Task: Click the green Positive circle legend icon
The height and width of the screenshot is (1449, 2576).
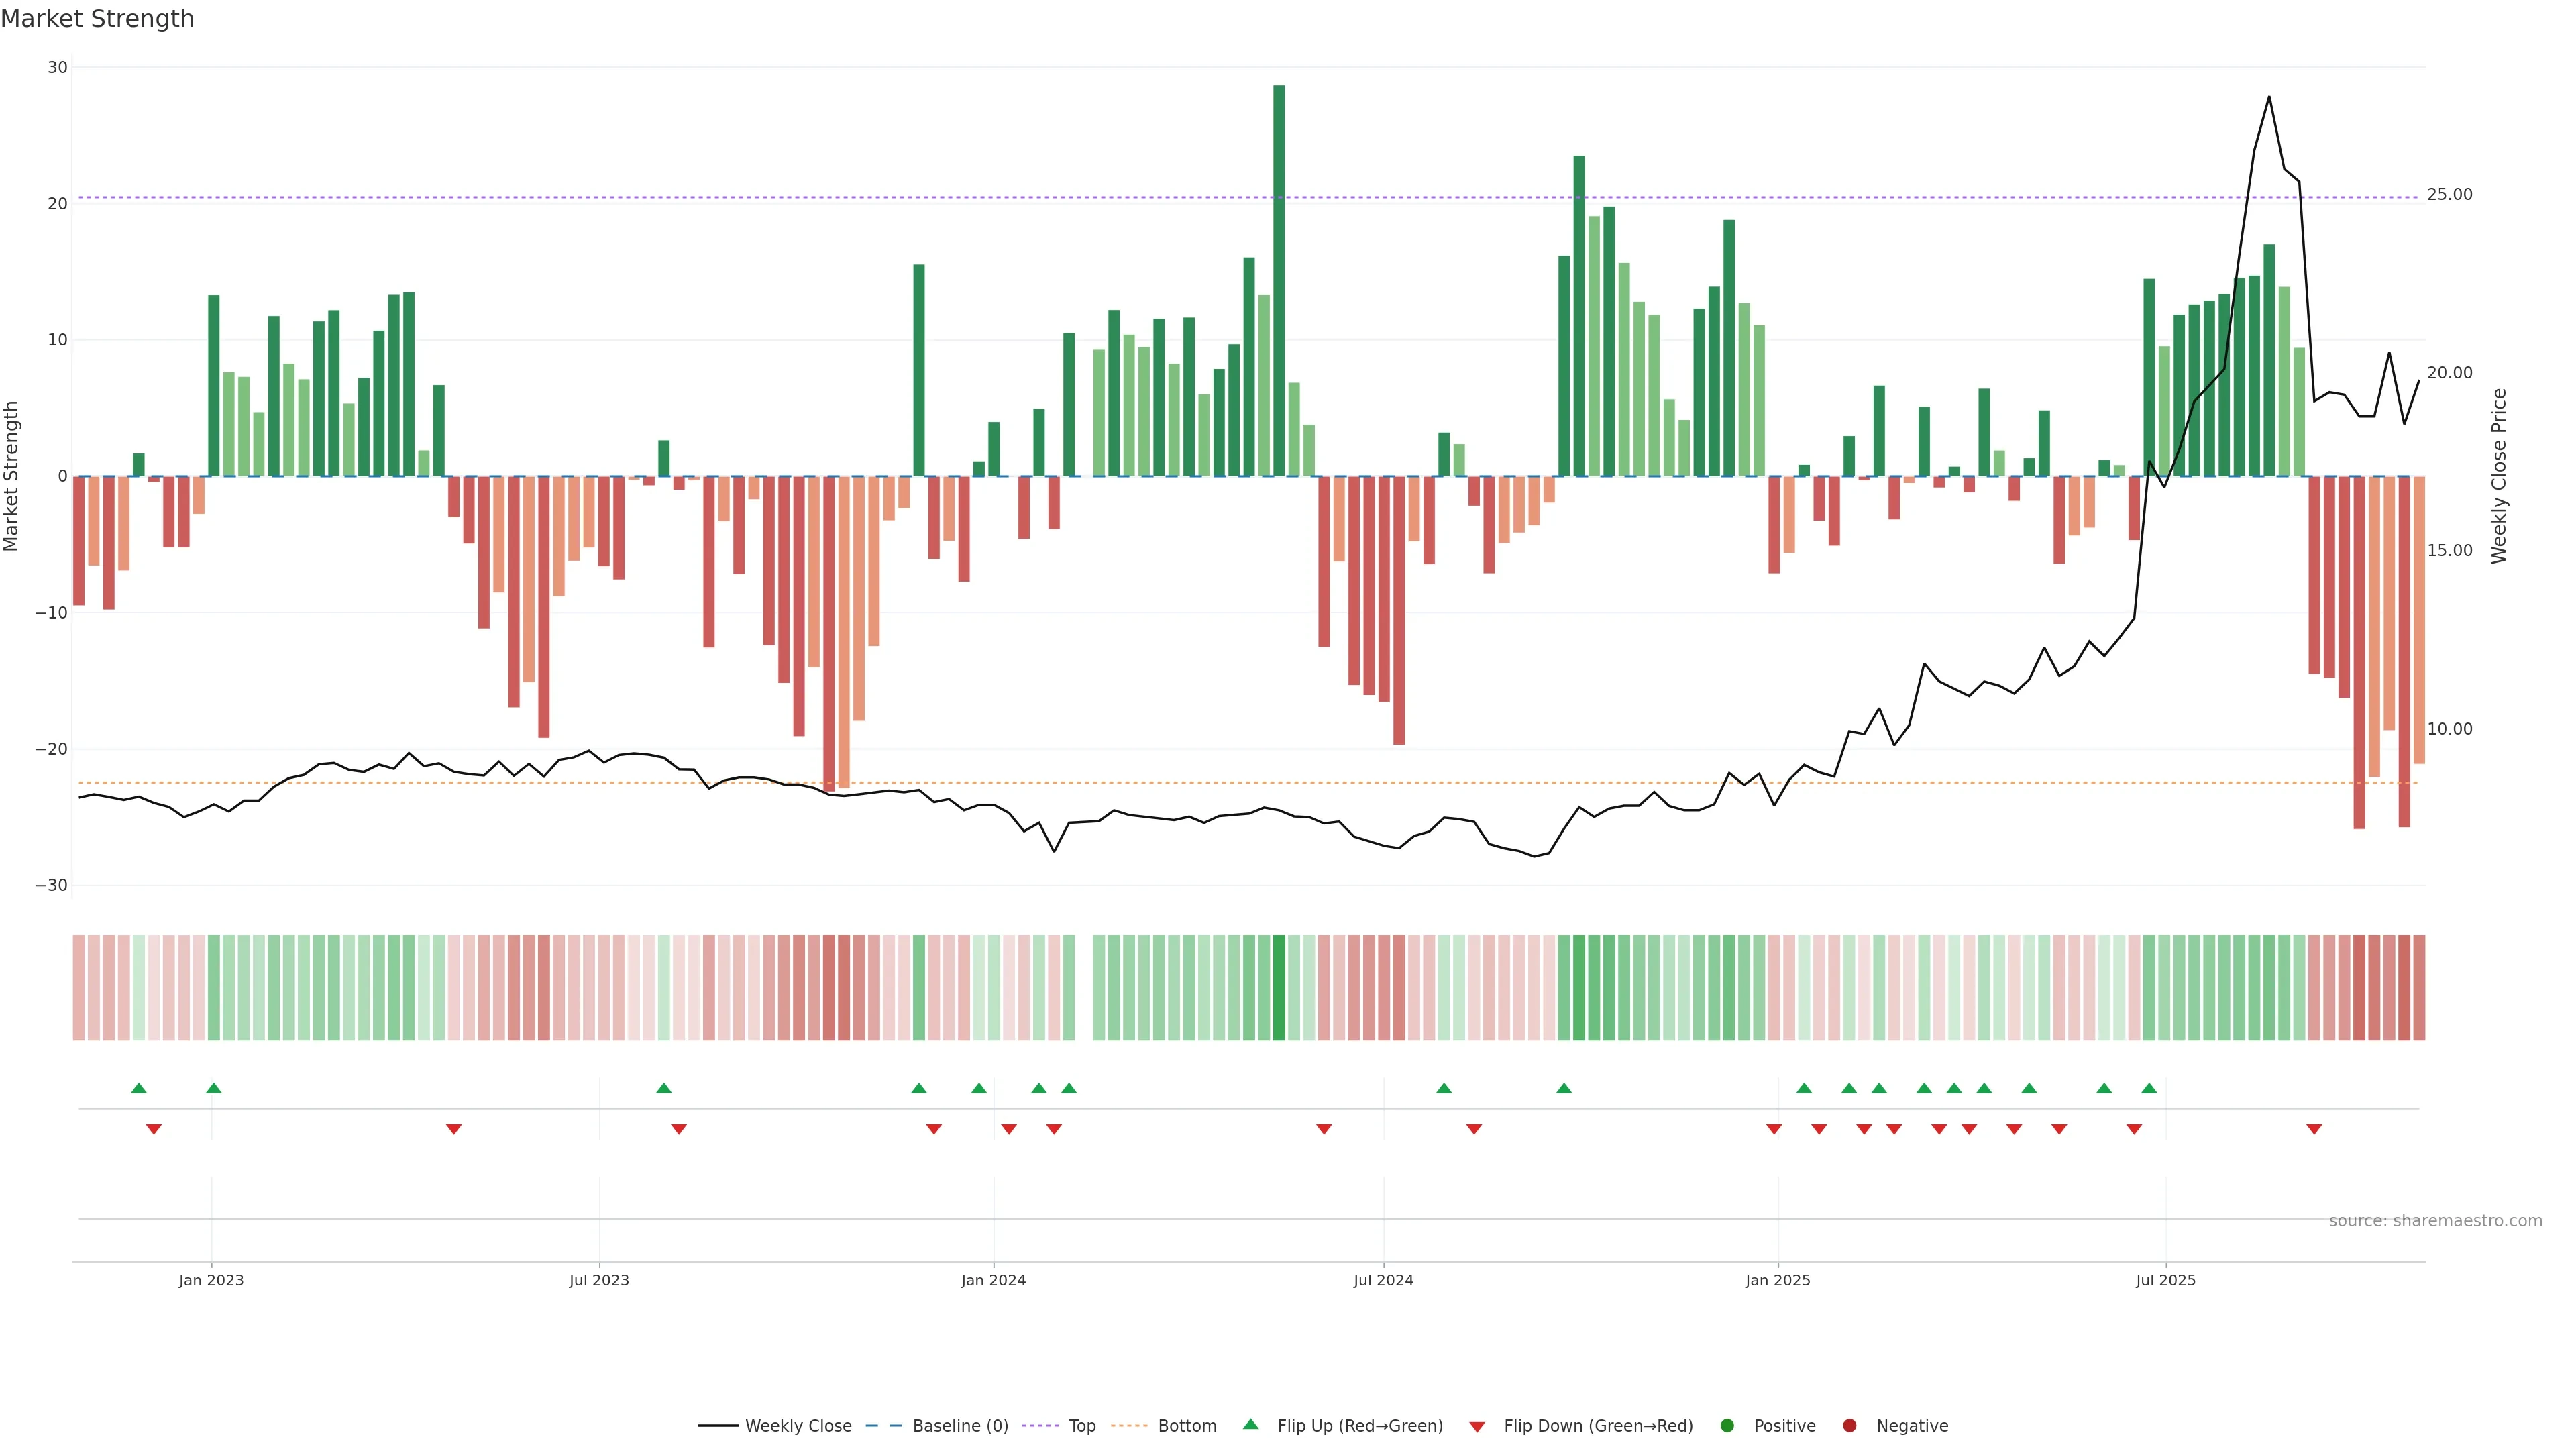Action: click(1727, 1425)
